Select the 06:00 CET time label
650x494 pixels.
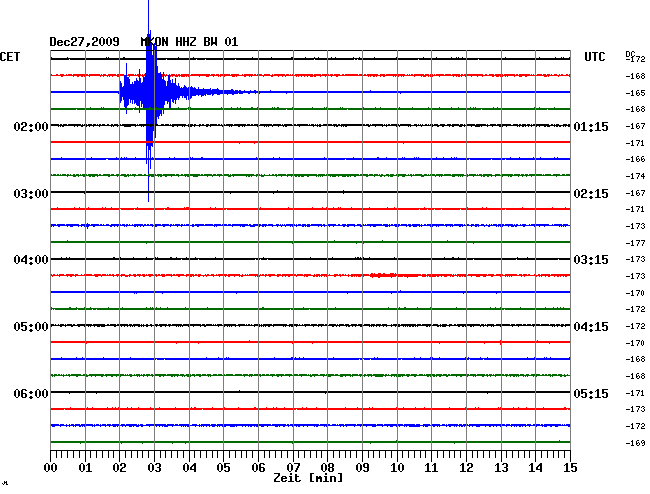click(31, 393)
